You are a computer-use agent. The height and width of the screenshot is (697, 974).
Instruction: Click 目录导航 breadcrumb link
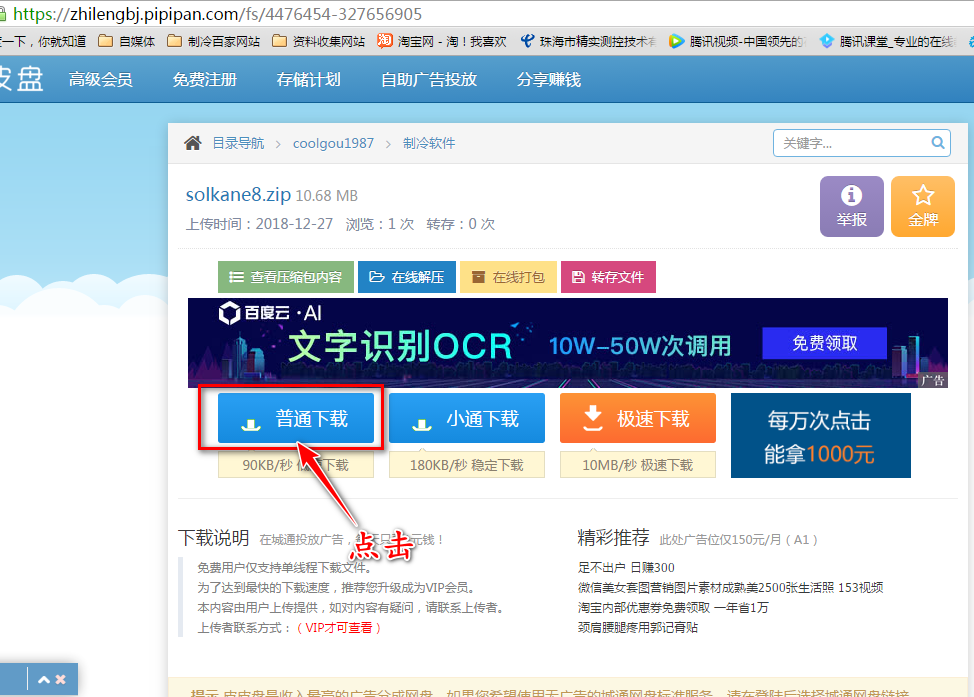(x=239, y=144)
